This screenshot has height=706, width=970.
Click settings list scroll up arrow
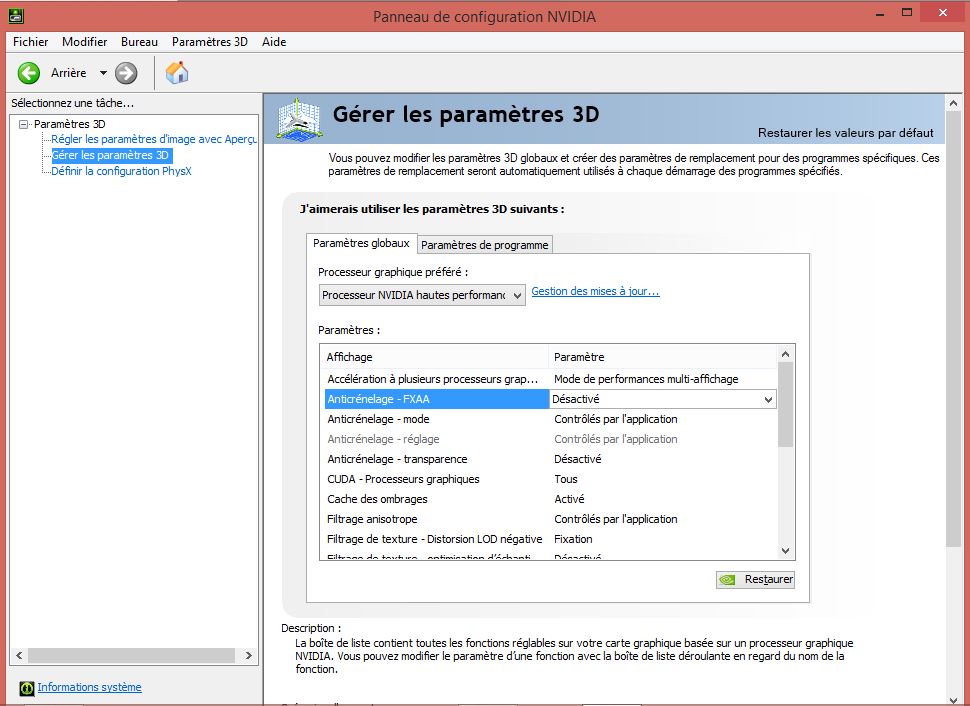(786, 355)
